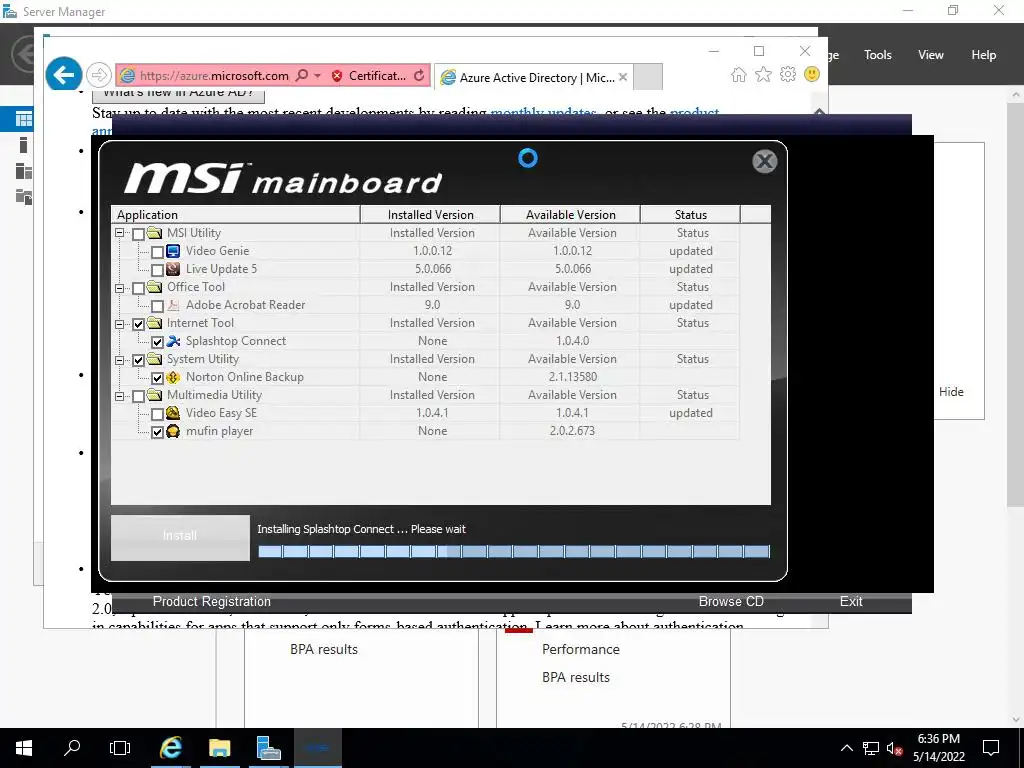This screenshot has width=1024, height=768.
Task: Click the Adobe Acrobat Reader icon
Action: (x=173, y=305)
